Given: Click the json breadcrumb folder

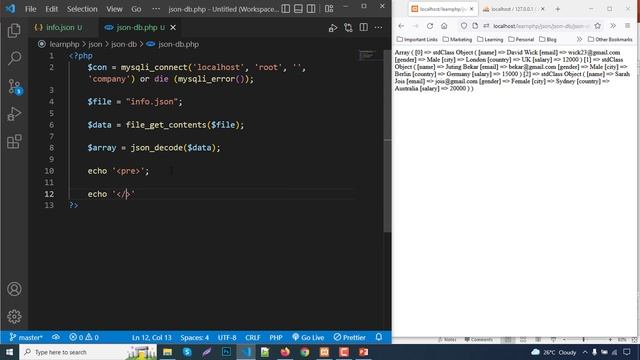Looking at the screenshot, I should 95,44.
